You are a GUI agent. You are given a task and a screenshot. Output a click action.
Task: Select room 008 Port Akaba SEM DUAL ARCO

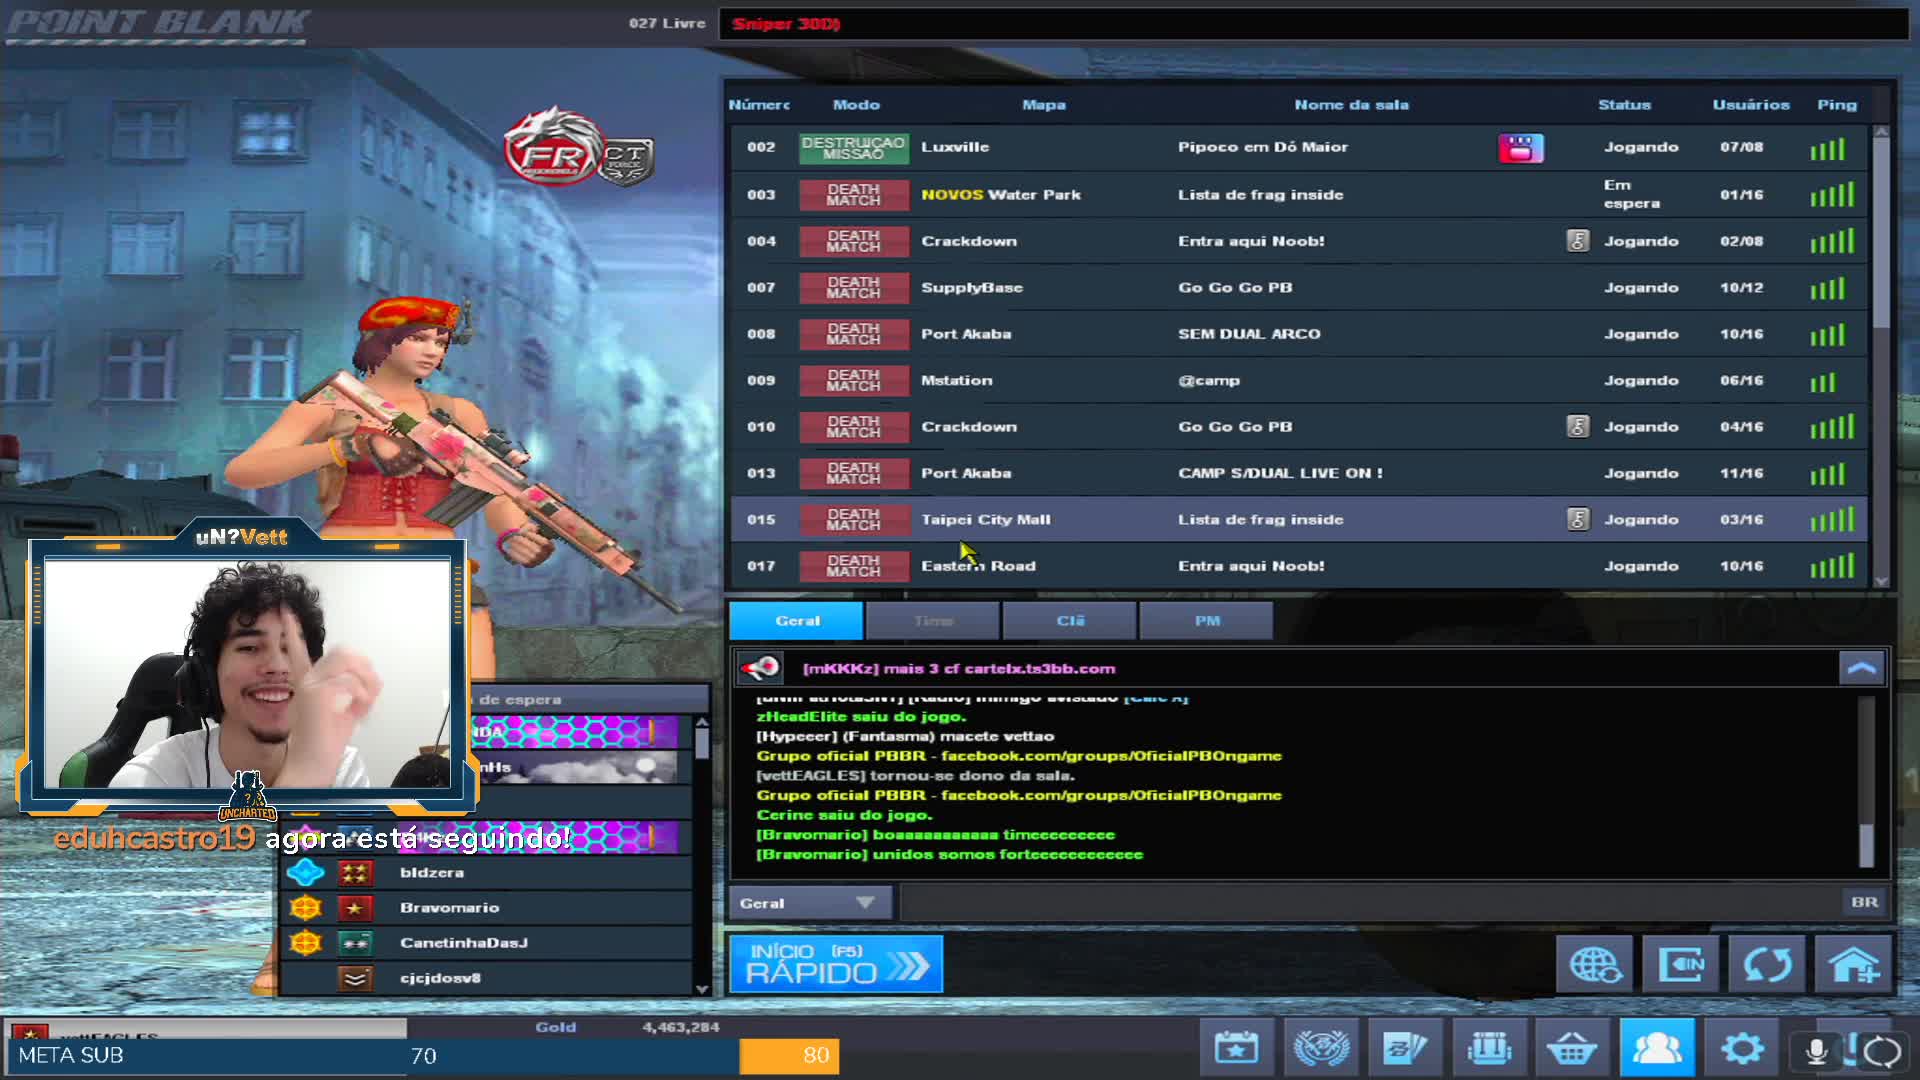point(1299,334)
